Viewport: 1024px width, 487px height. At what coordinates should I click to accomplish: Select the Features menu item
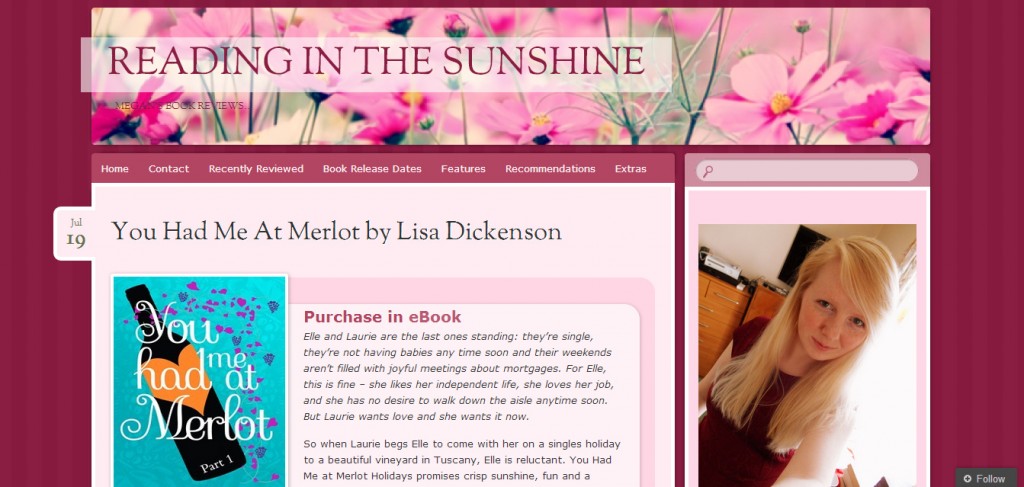[463, 168]
